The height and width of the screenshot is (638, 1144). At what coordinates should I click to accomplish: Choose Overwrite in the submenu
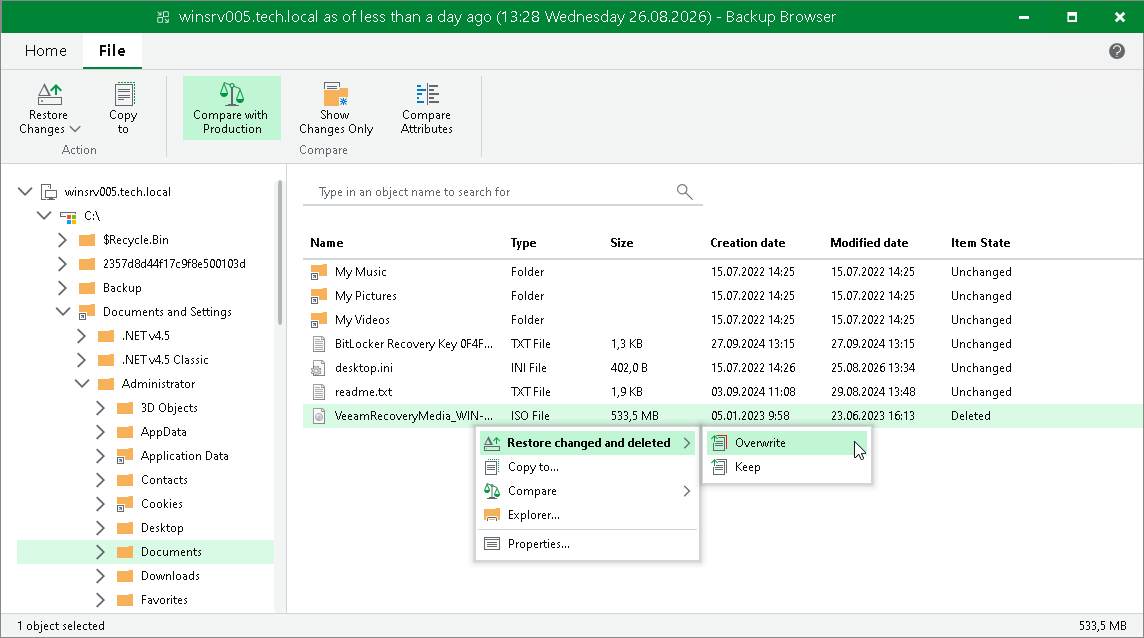786,443
